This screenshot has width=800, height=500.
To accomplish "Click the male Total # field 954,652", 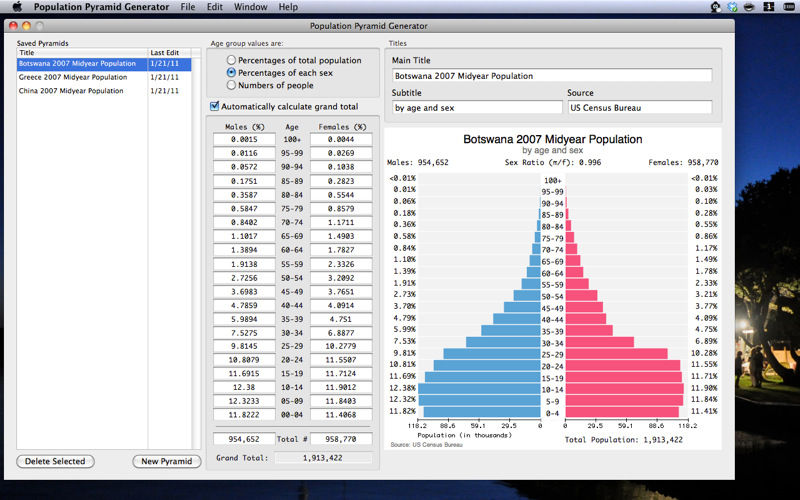I will coord(244,439).
